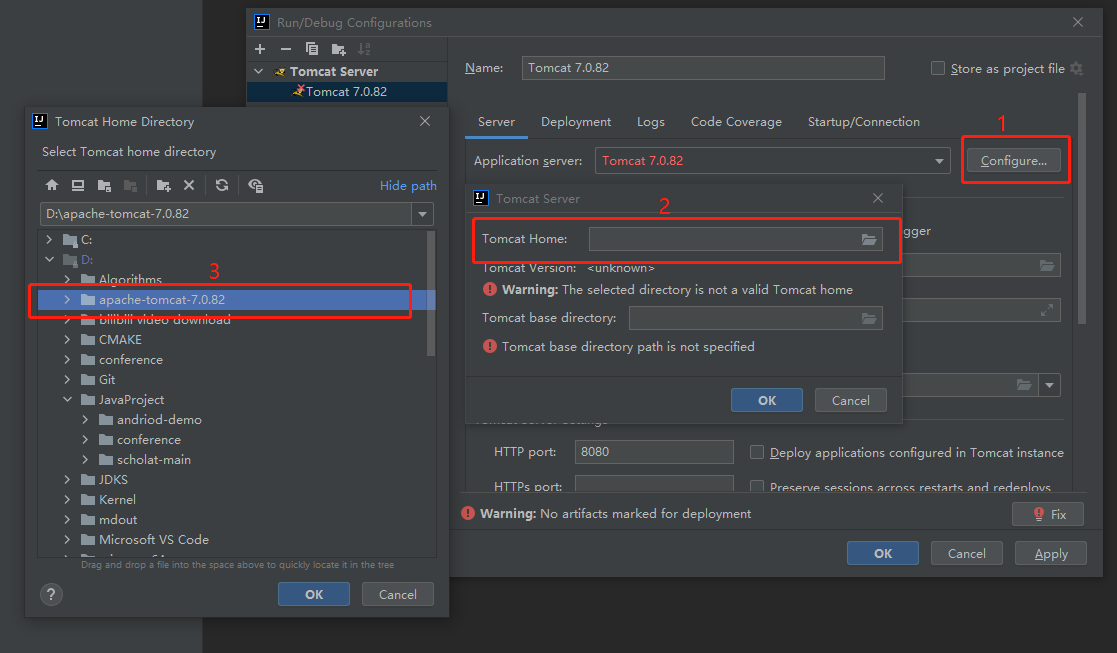Close the Tomcat Server dialog

pos(878,198)
